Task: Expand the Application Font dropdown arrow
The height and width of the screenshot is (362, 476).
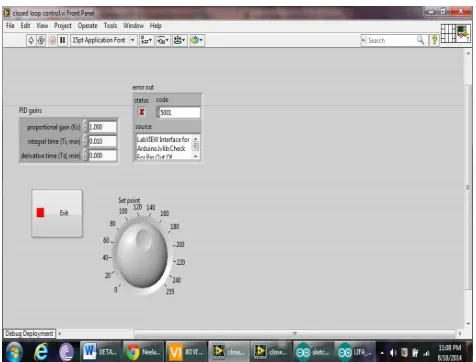Action: pos(132,40)
